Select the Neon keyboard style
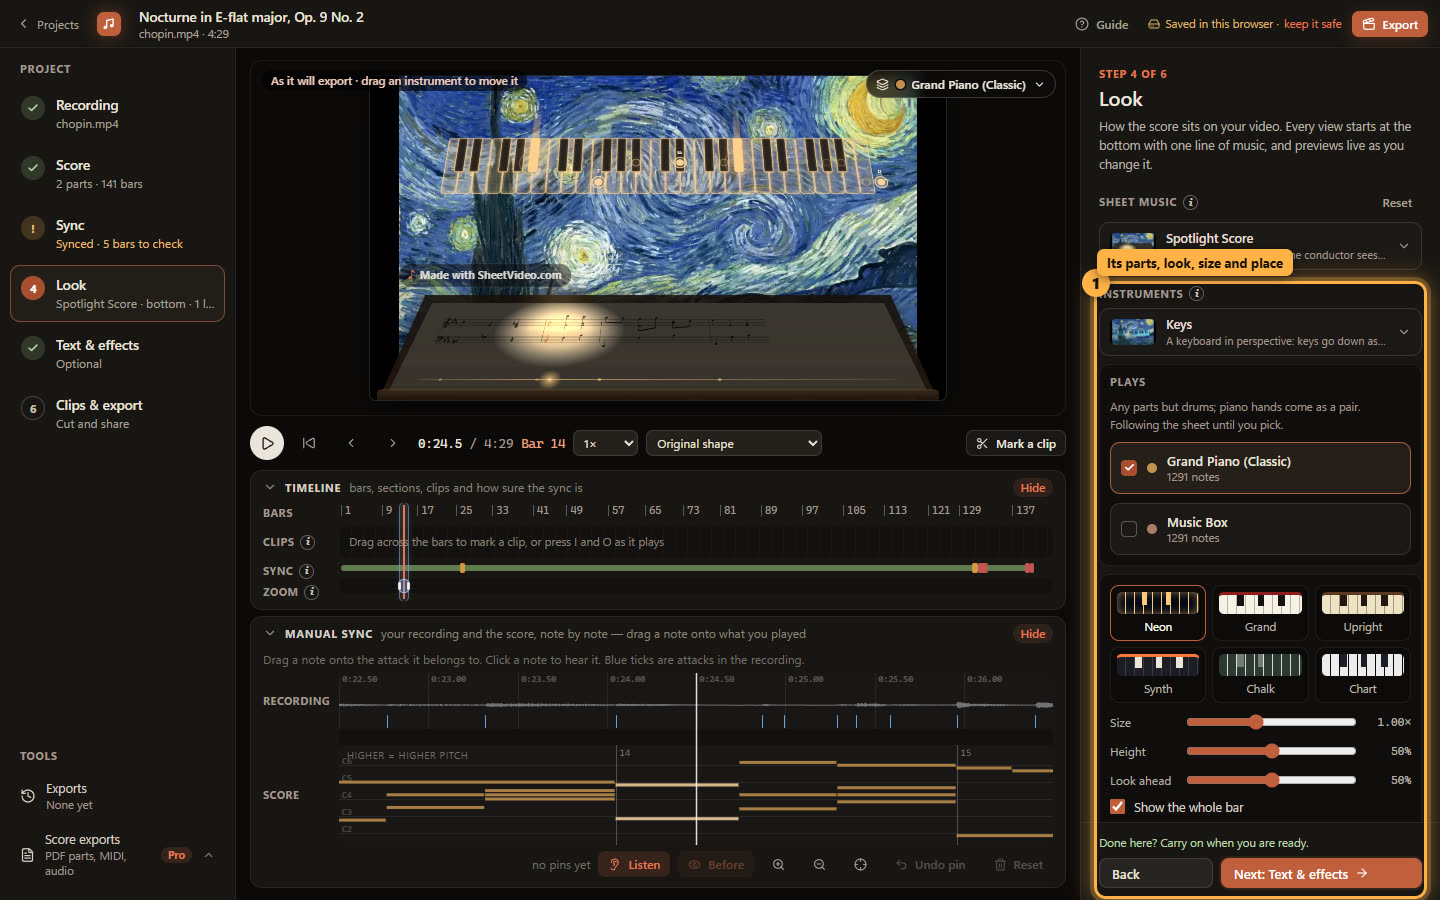The height and width of the screenshot is (900, 1440). pos(1158,613)
